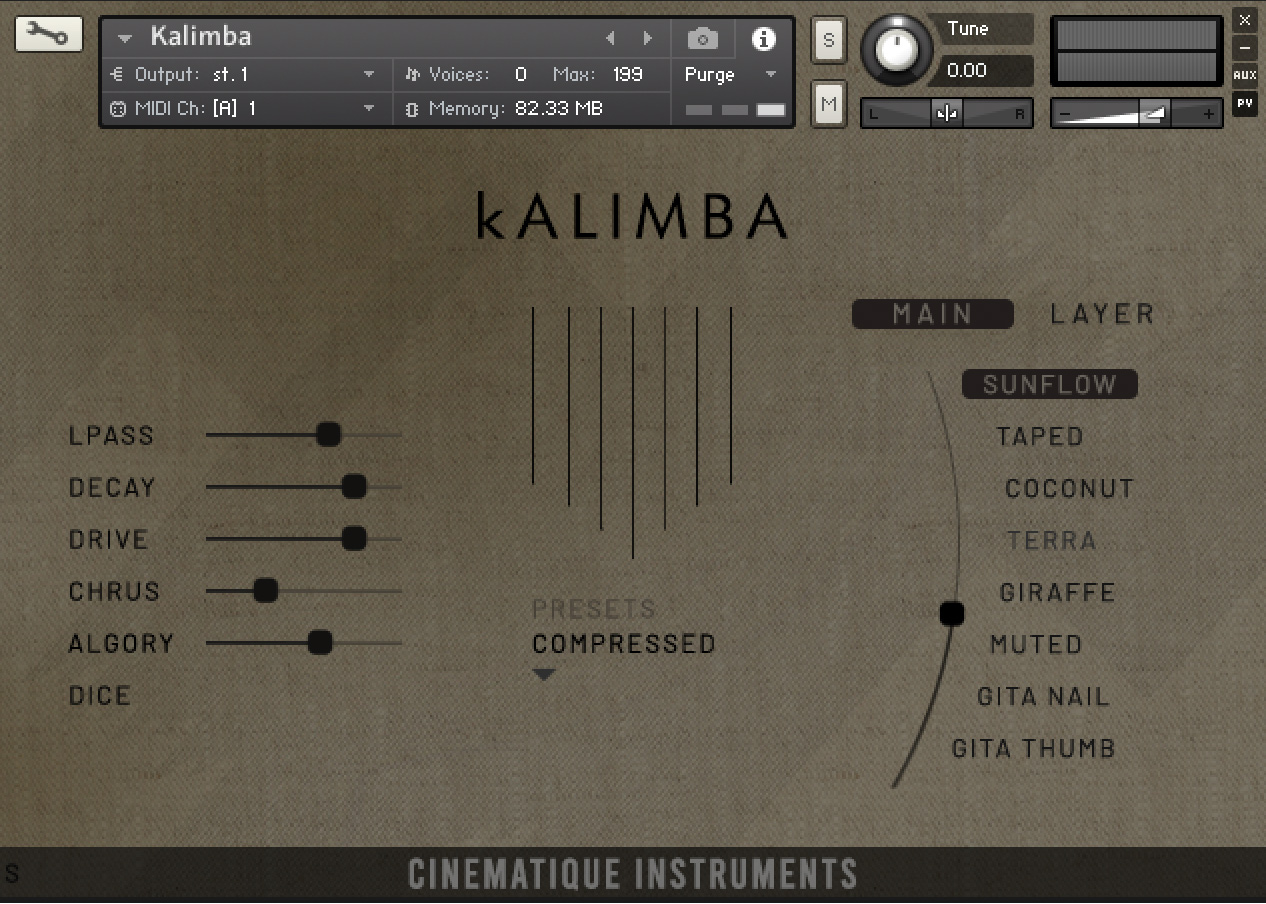Click the level meter display
Image resolution: width=1266 pixels, height=904 pixels.
1137,51
